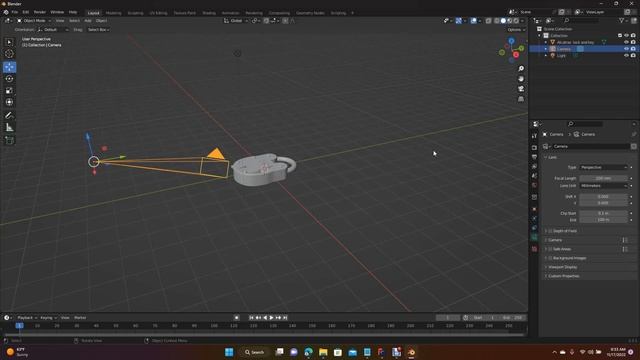Toggle camera view icon in viewport

coord(521,89)
